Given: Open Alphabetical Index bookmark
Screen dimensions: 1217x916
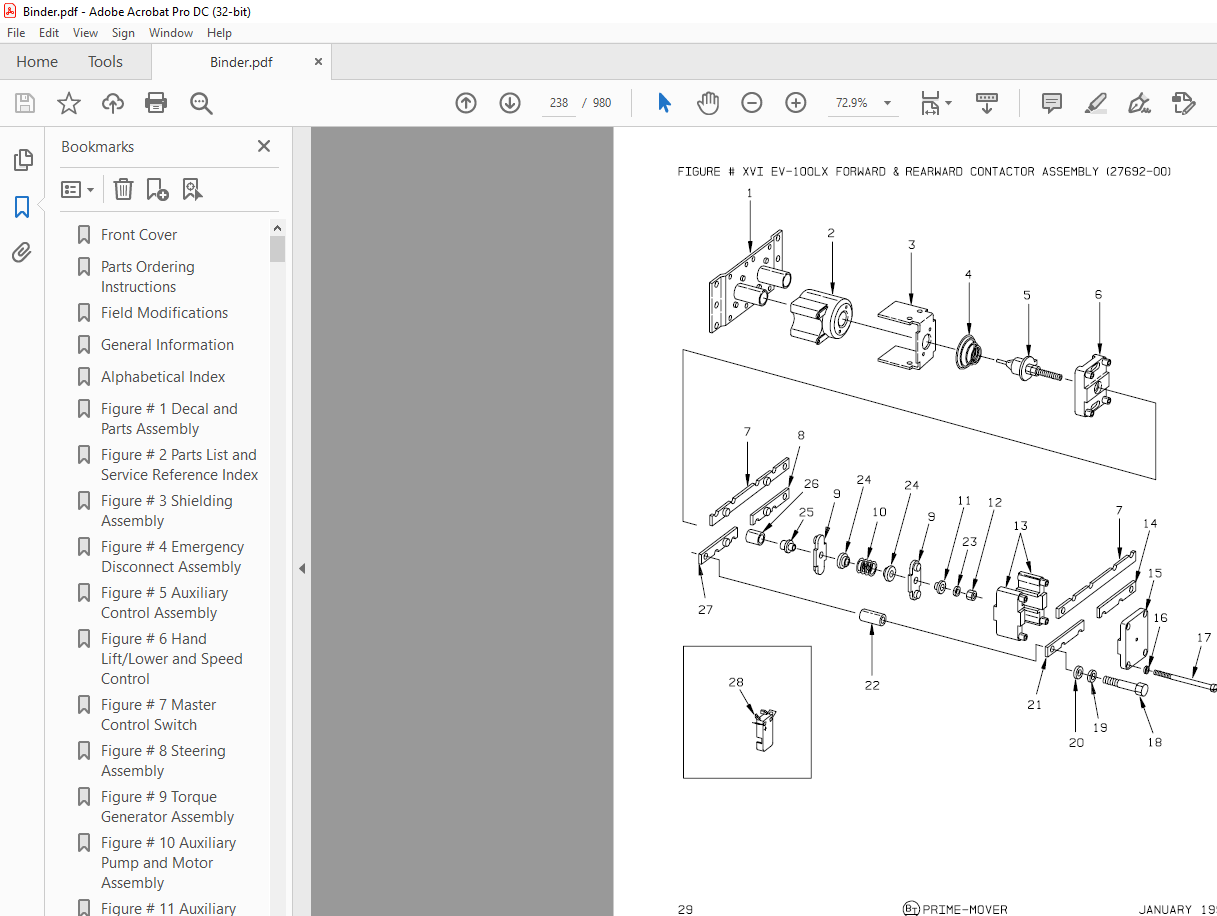Looking at the screenshot, I should point(163,377).
